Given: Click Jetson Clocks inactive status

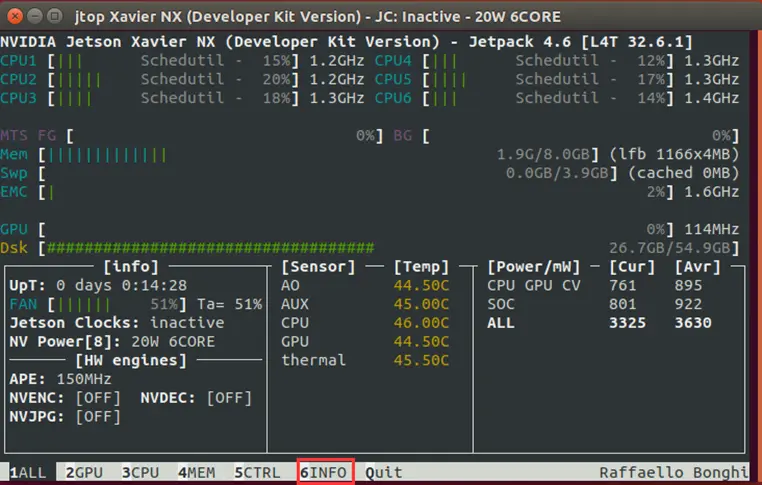Looking at the screenshot, I should point(187,323).
